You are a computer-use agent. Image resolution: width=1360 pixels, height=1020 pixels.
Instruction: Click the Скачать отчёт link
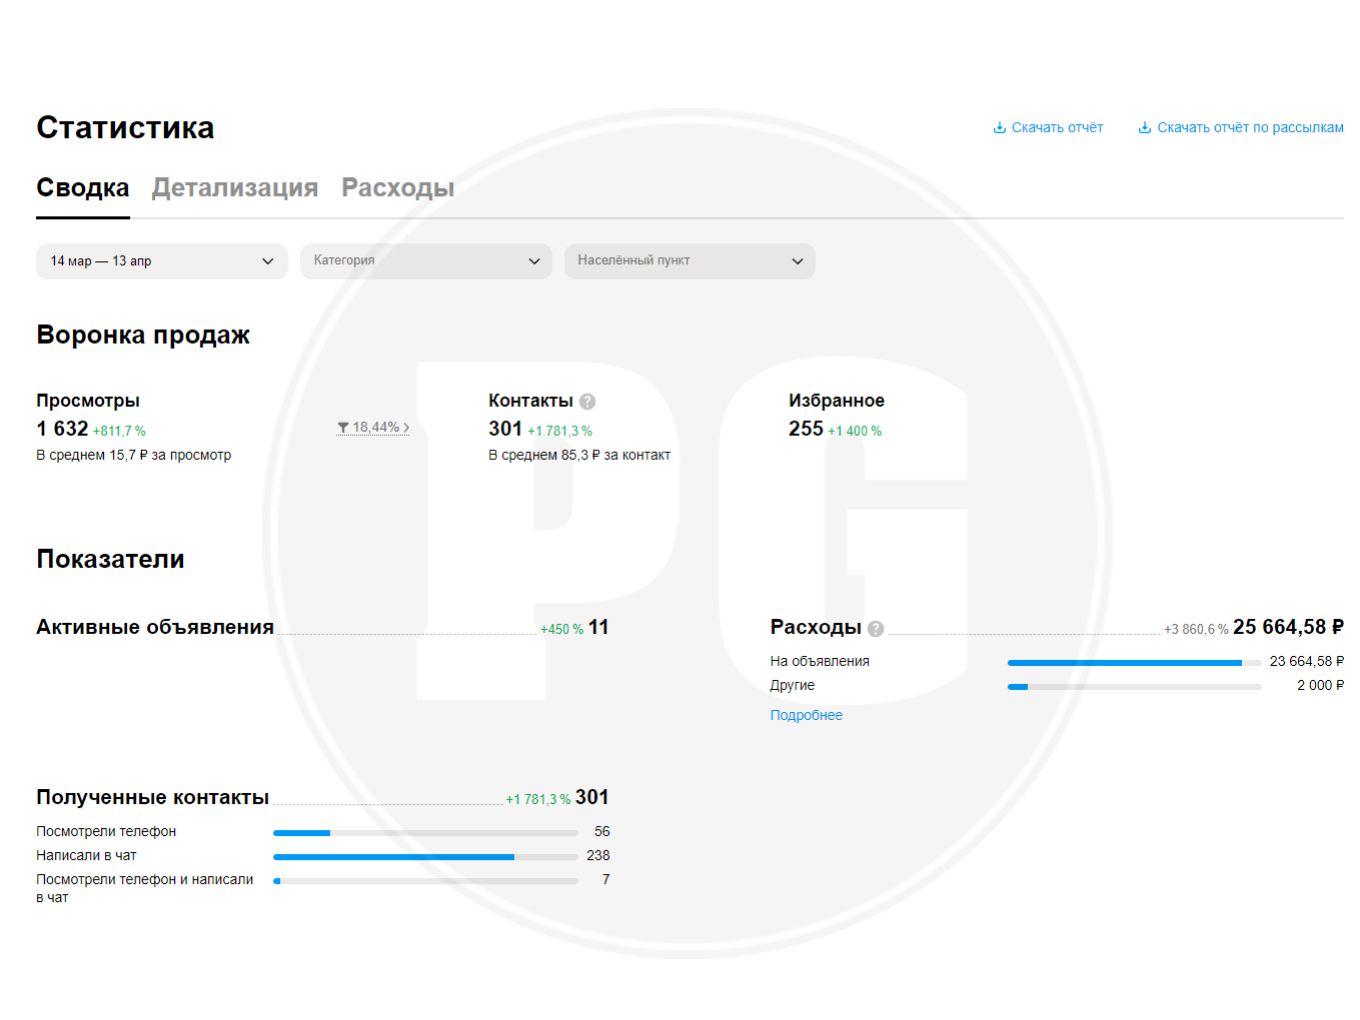point(1057,128)
